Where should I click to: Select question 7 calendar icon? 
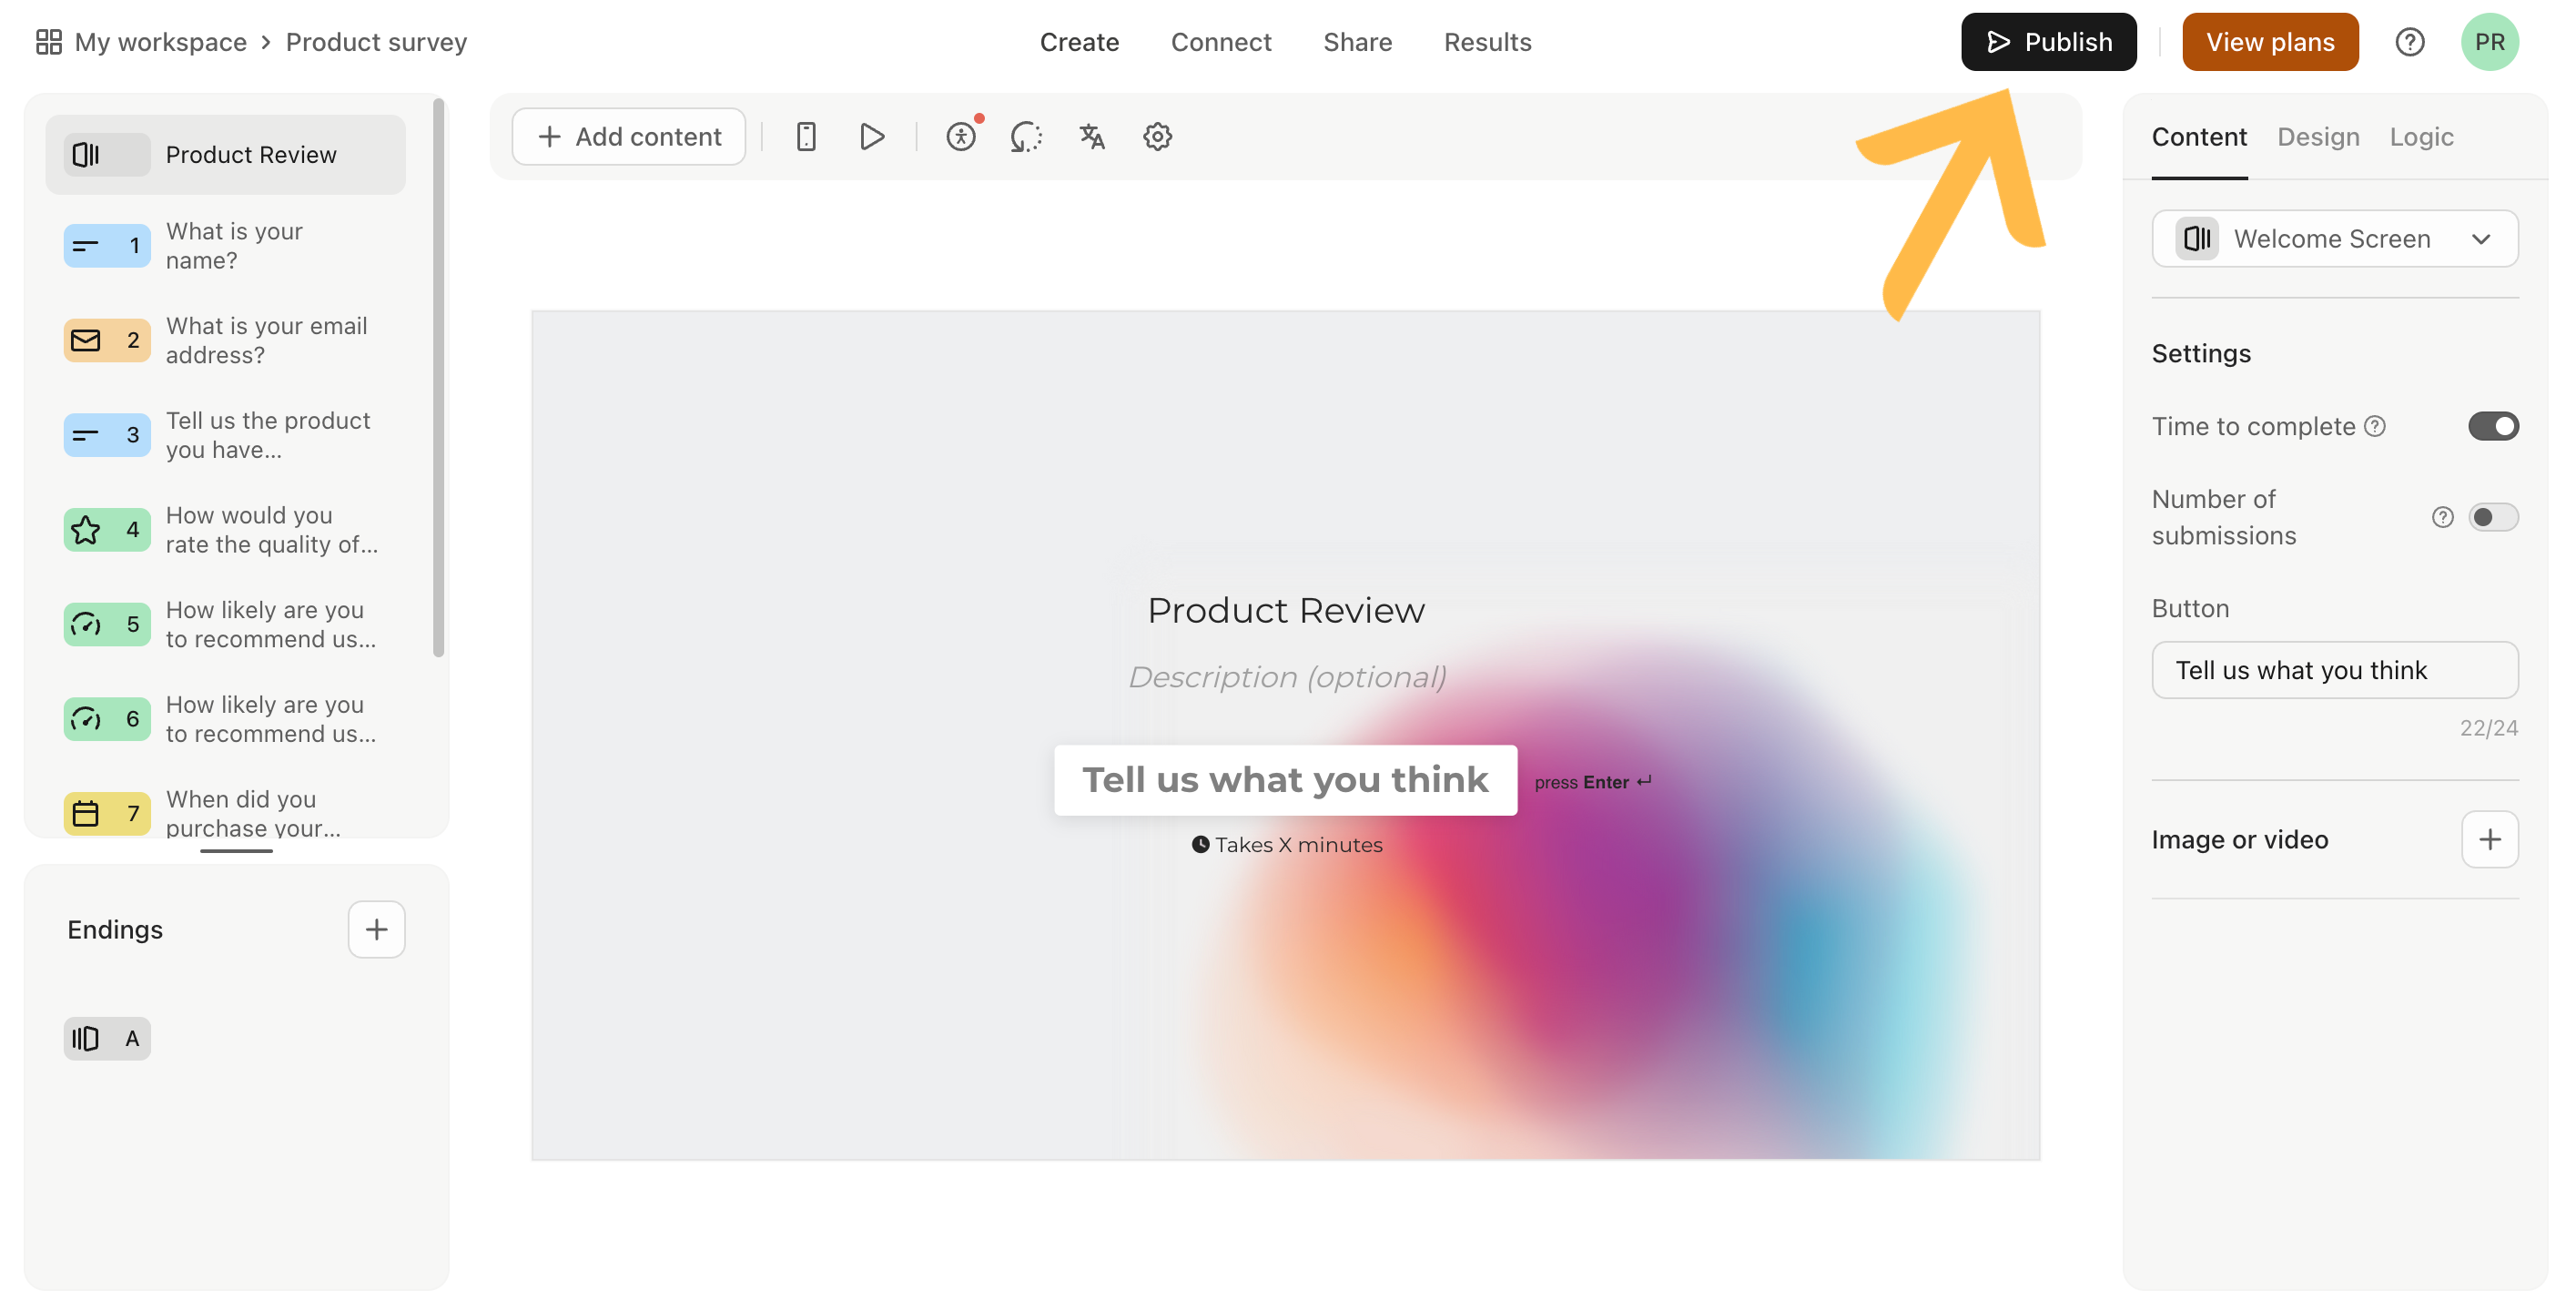coord(107,813)
